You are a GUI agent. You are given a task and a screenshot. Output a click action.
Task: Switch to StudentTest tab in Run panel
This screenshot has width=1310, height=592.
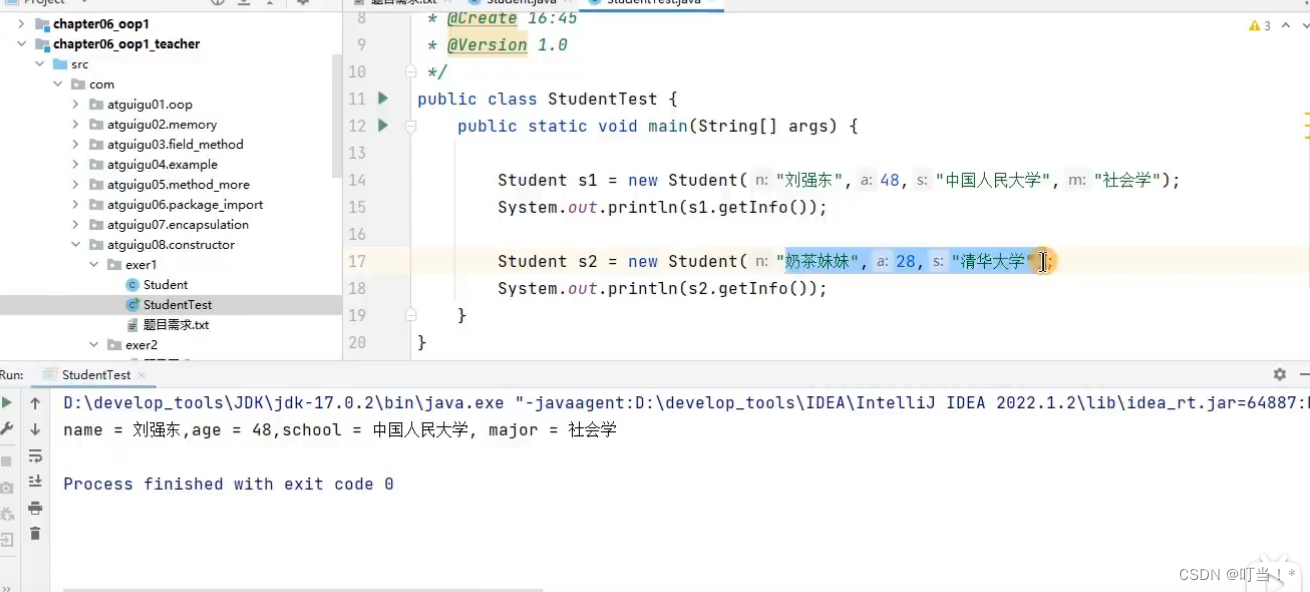coord(96,375)
